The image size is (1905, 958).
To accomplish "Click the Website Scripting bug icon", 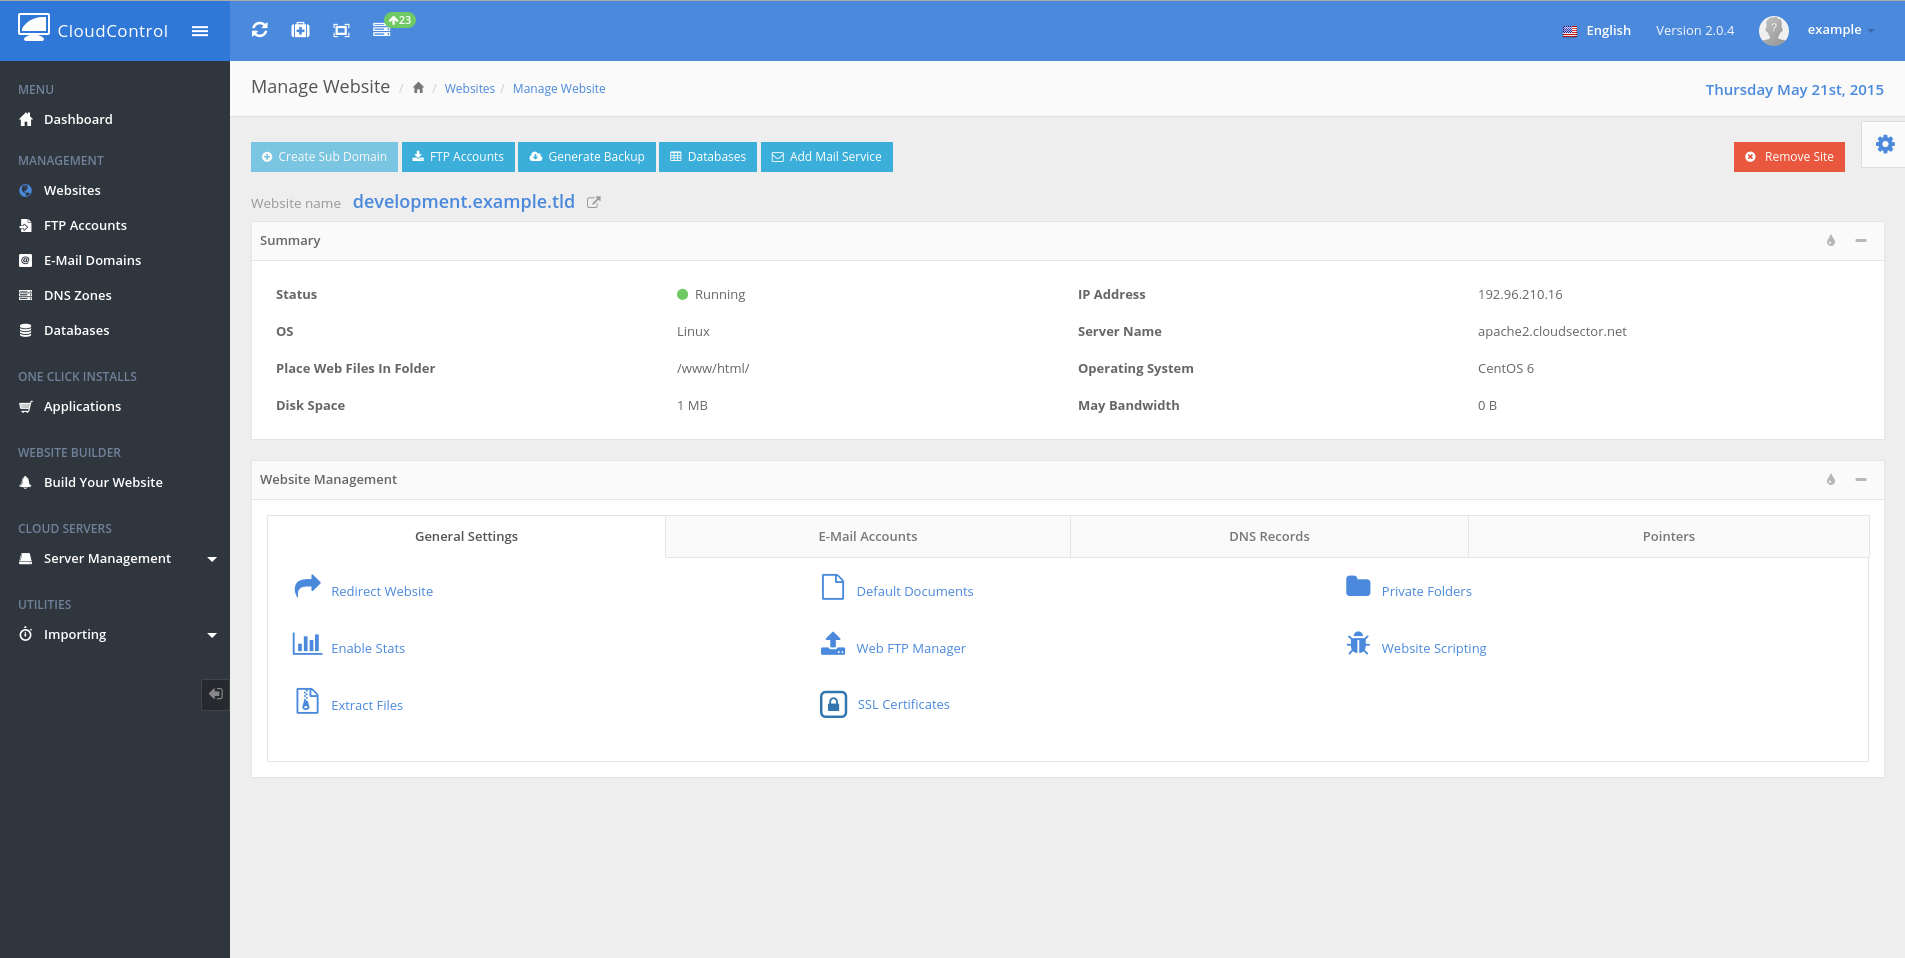I will [1358, 643].
